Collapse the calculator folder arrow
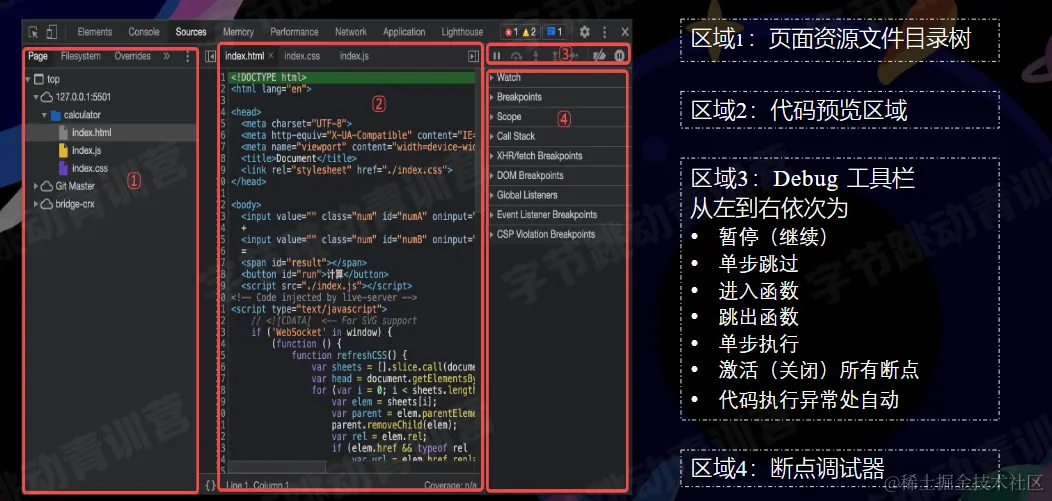Screen dimensions: 1052x501 tap(45, 115)
